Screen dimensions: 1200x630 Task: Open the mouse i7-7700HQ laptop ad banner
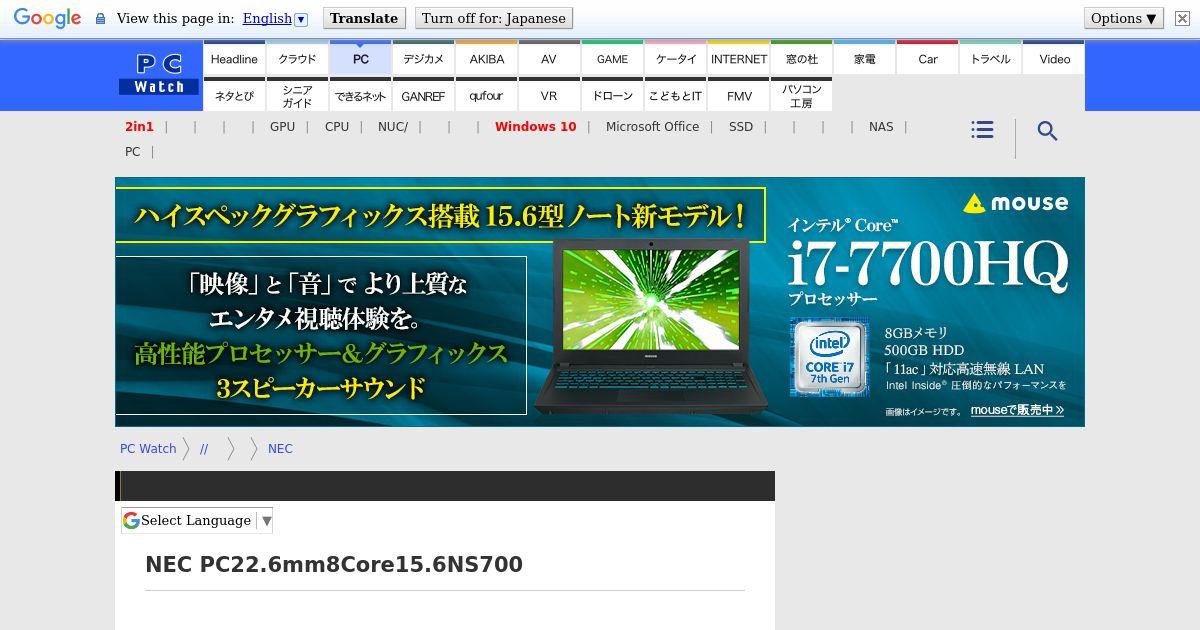600,302
